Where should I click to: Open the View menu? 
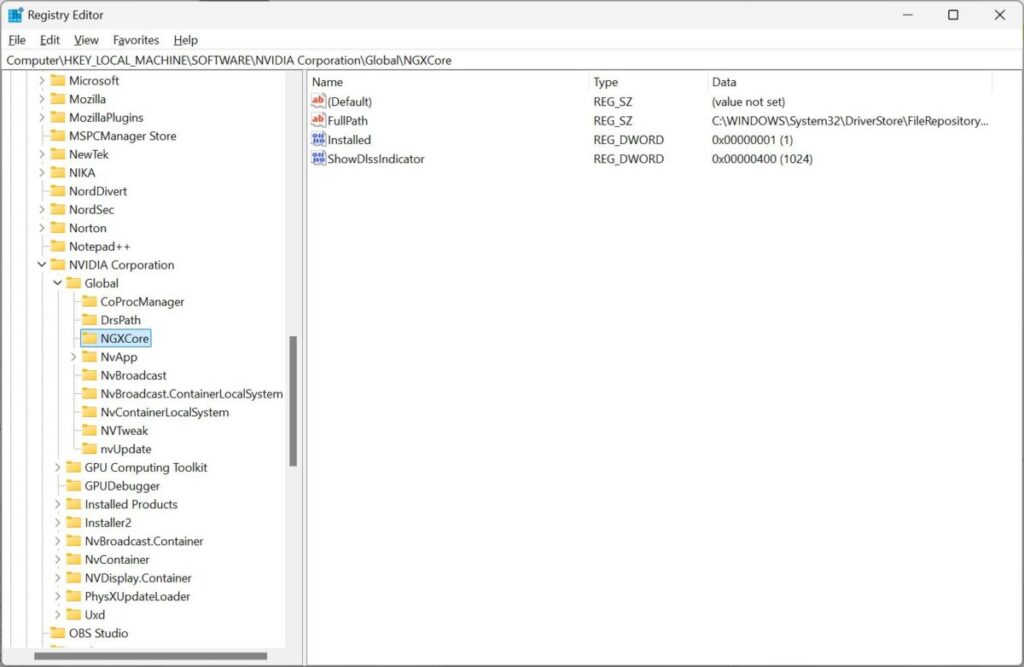tap(86, 40)
